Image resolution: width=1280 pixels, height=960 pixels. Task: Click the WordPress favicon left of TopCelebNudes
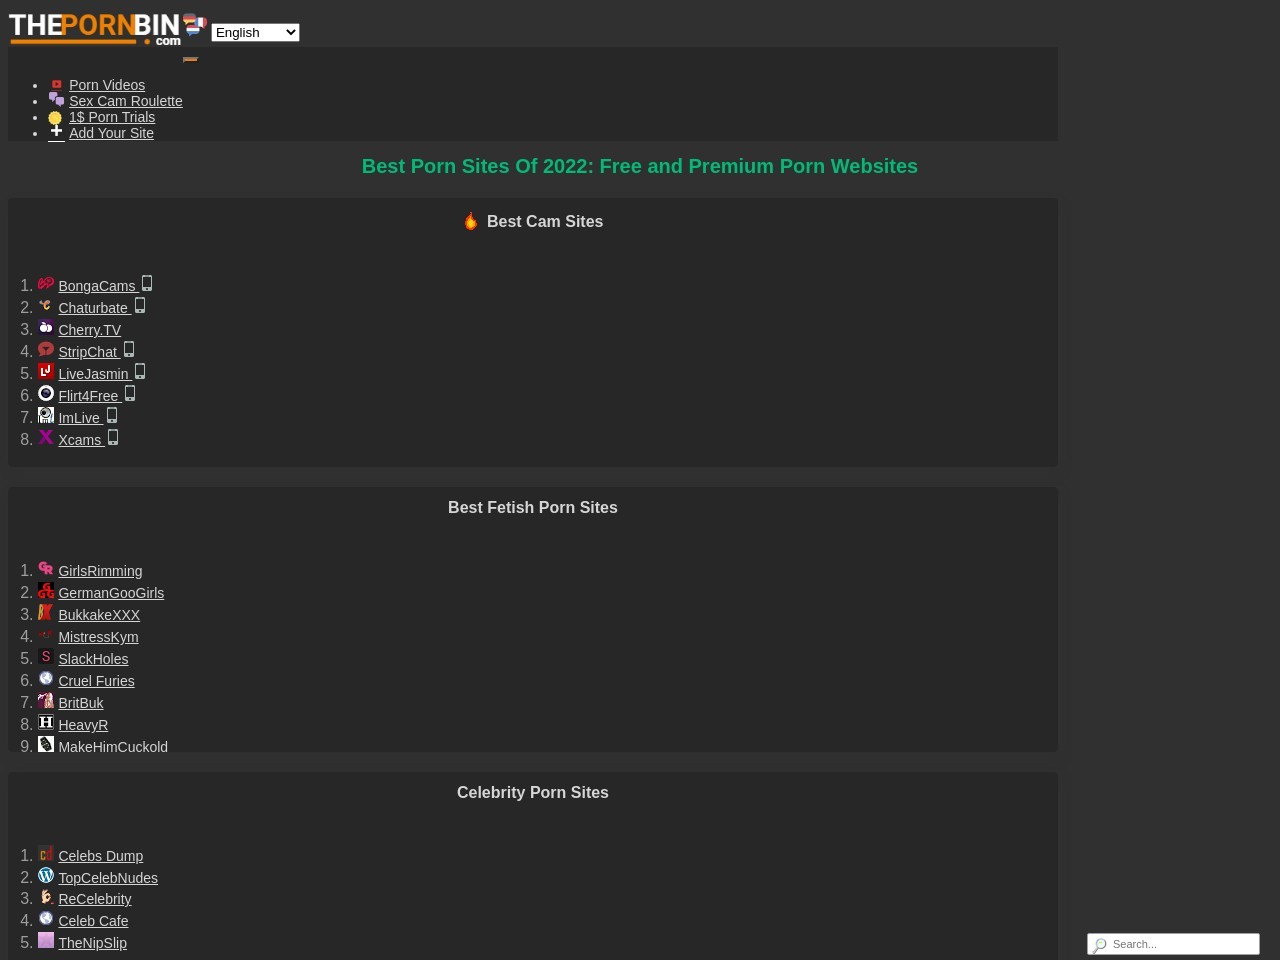tap(46, 875)
